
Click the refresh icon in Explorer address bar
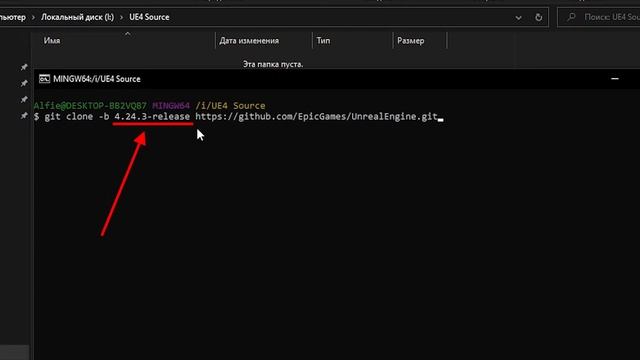538,18
